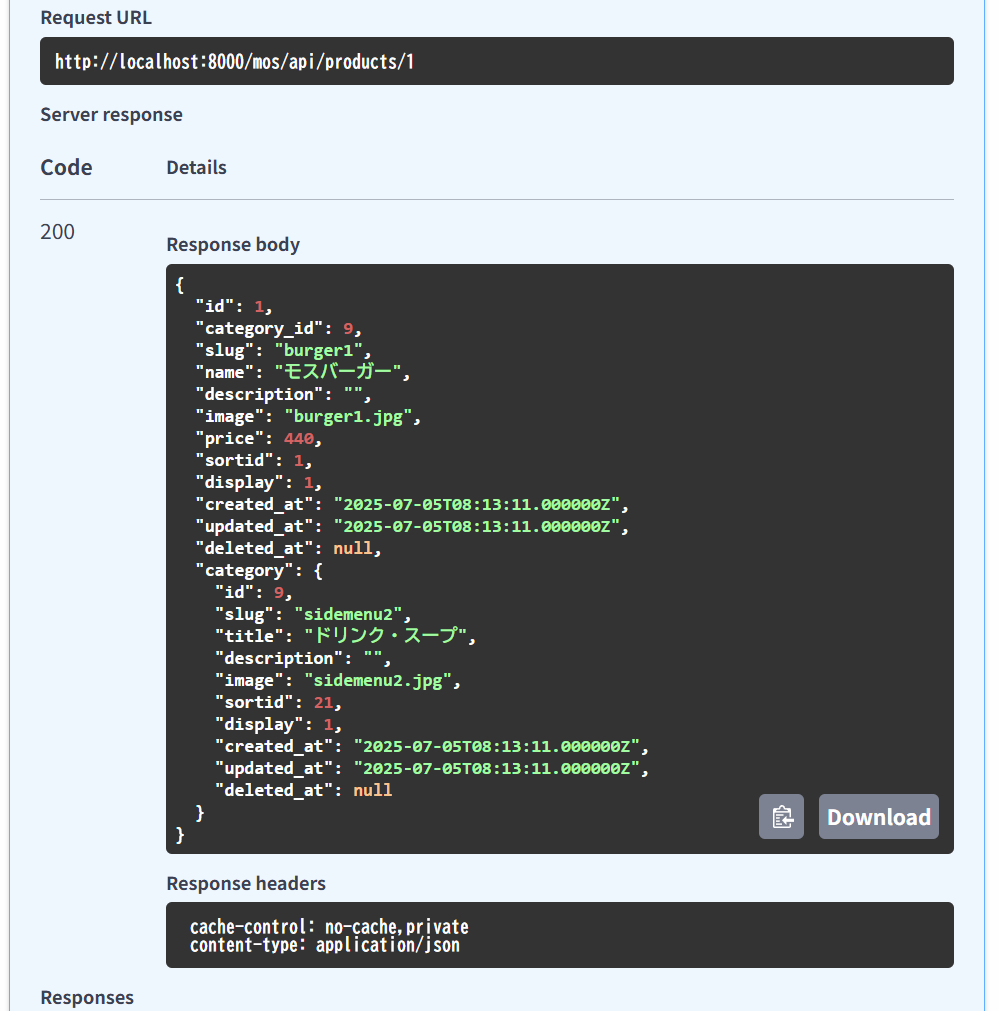
Task: Click the "category_id" key in JSON
Action: point(263,328)
